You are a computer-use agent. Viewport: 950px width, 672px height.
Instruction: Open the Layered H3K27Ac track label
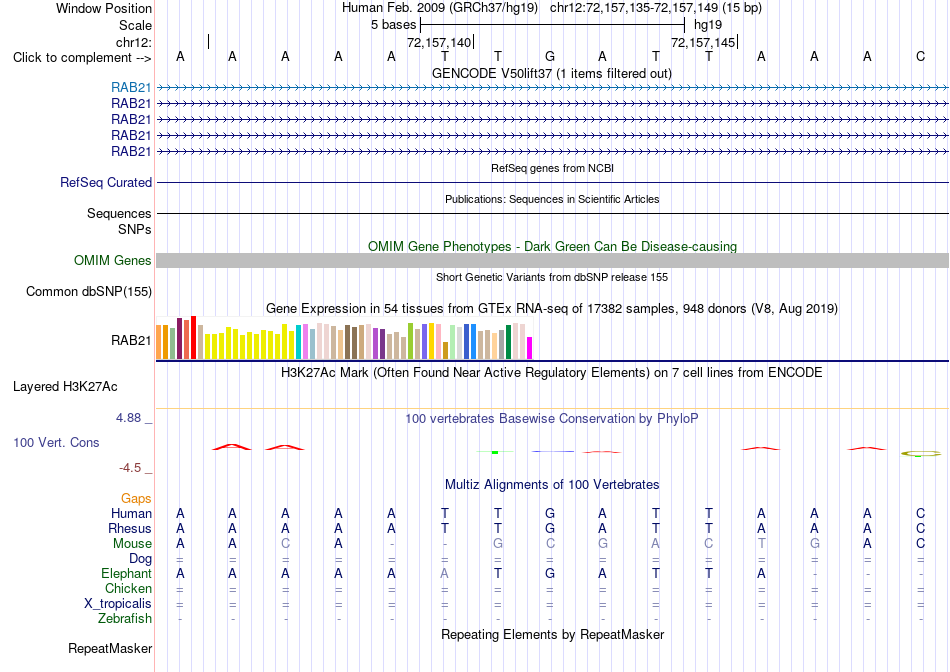point(65,387)
